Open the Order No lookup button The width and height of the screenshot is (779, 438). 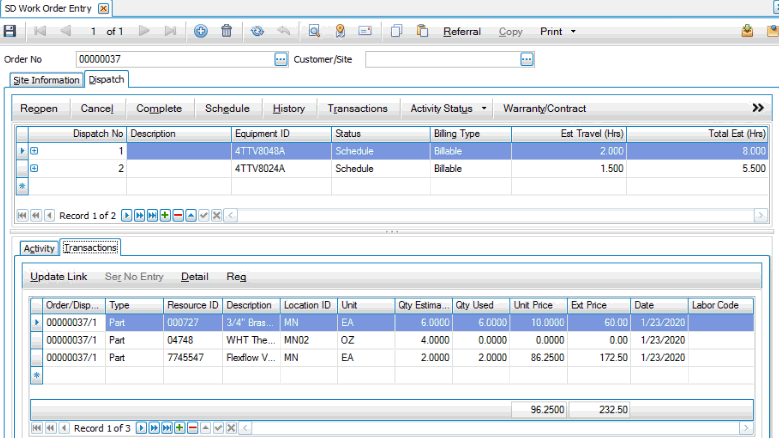(x=280, y=59)
